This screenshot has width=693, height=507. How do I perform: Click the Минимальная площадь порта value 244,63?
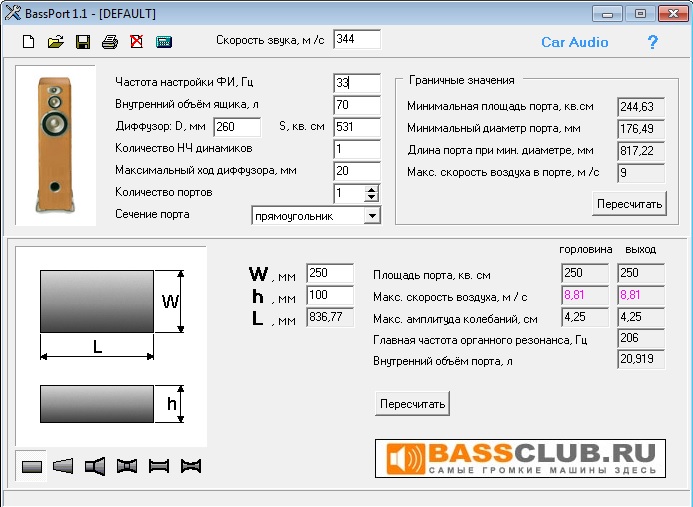(x=641, y=107)
